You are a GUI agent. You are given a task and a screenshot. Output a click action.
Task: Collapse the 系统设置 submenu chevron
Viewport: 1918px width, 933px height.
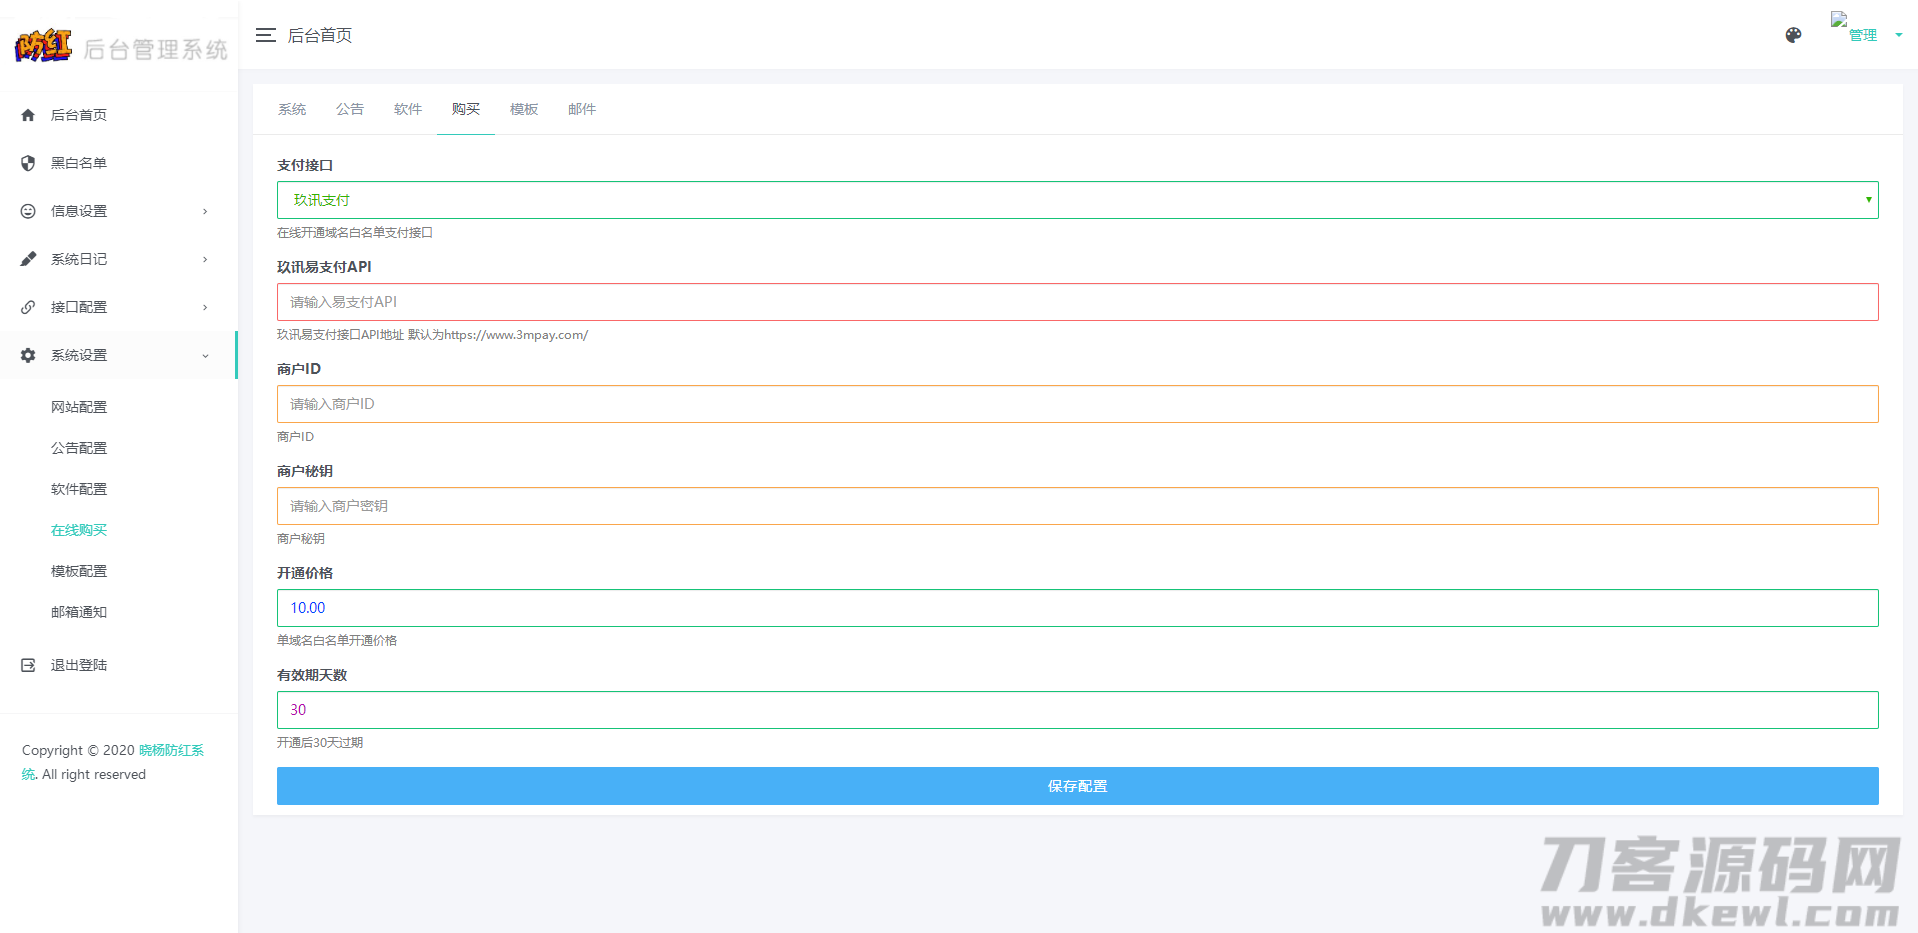click(205, 356)
